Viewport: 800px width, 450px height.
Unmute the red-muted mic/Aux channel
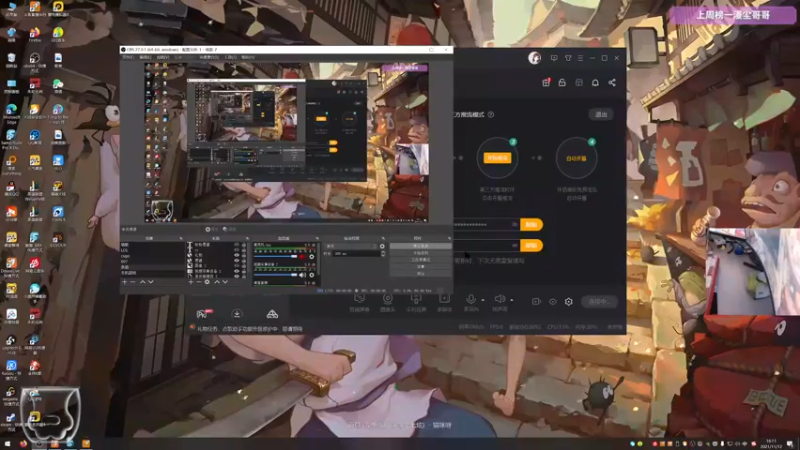pos(303,257)
